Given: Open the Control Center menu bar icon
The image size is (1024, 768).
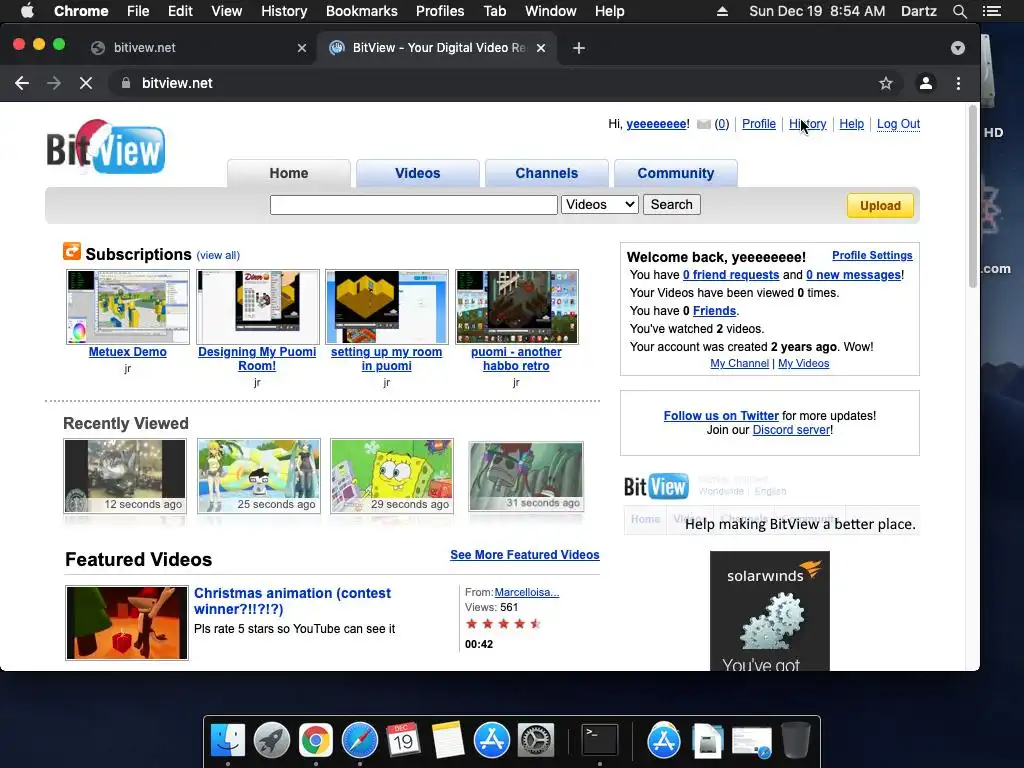Looking at the screenshot, I should [x=991, y=11].
